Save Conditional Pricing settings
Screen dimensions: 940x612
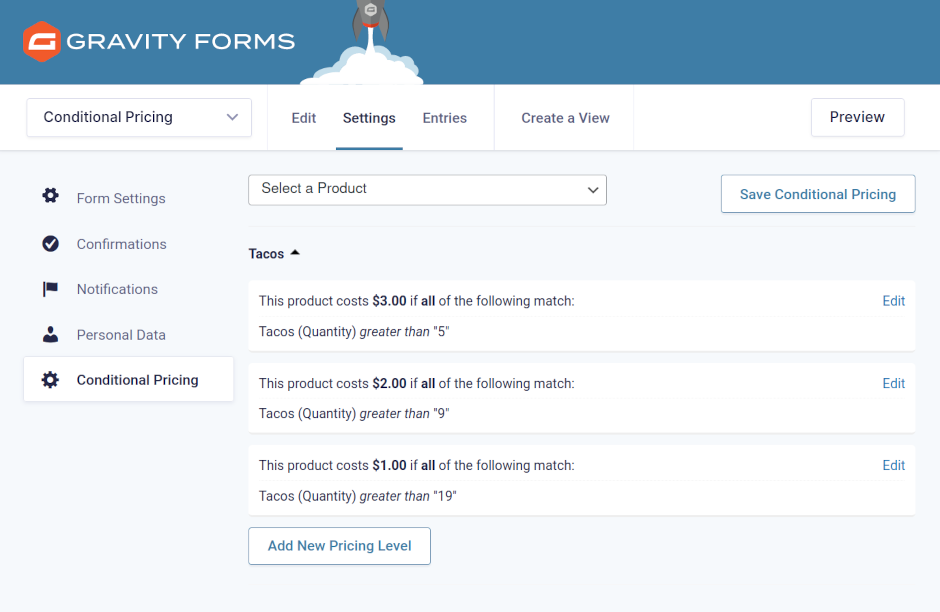pyautogui.click(x=818, y=194)
